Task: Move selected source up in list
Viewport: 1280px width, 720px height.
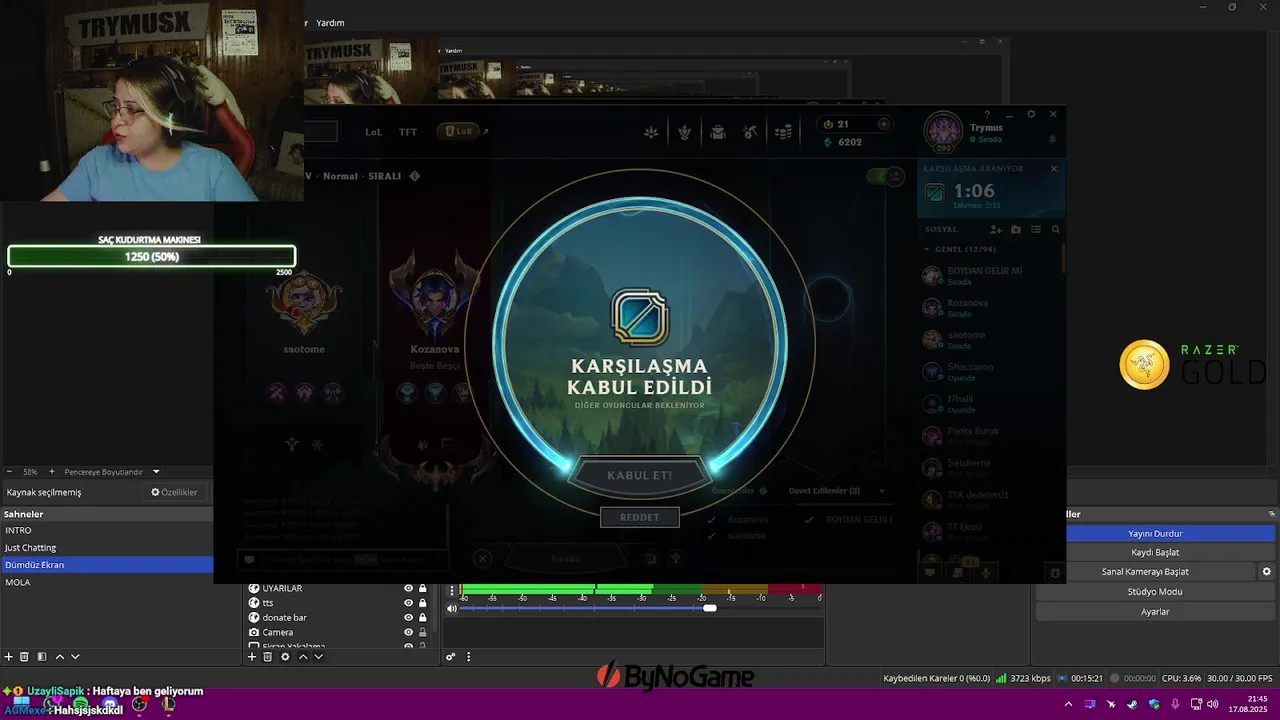Action: tap(303, 657)
